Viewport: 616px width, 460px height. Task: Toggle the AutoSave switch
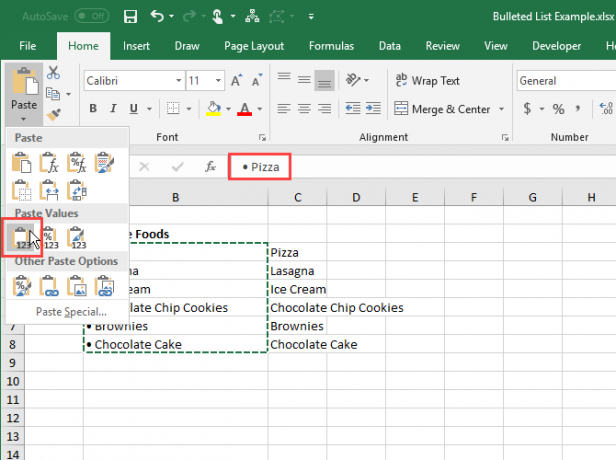coord(92,16)
